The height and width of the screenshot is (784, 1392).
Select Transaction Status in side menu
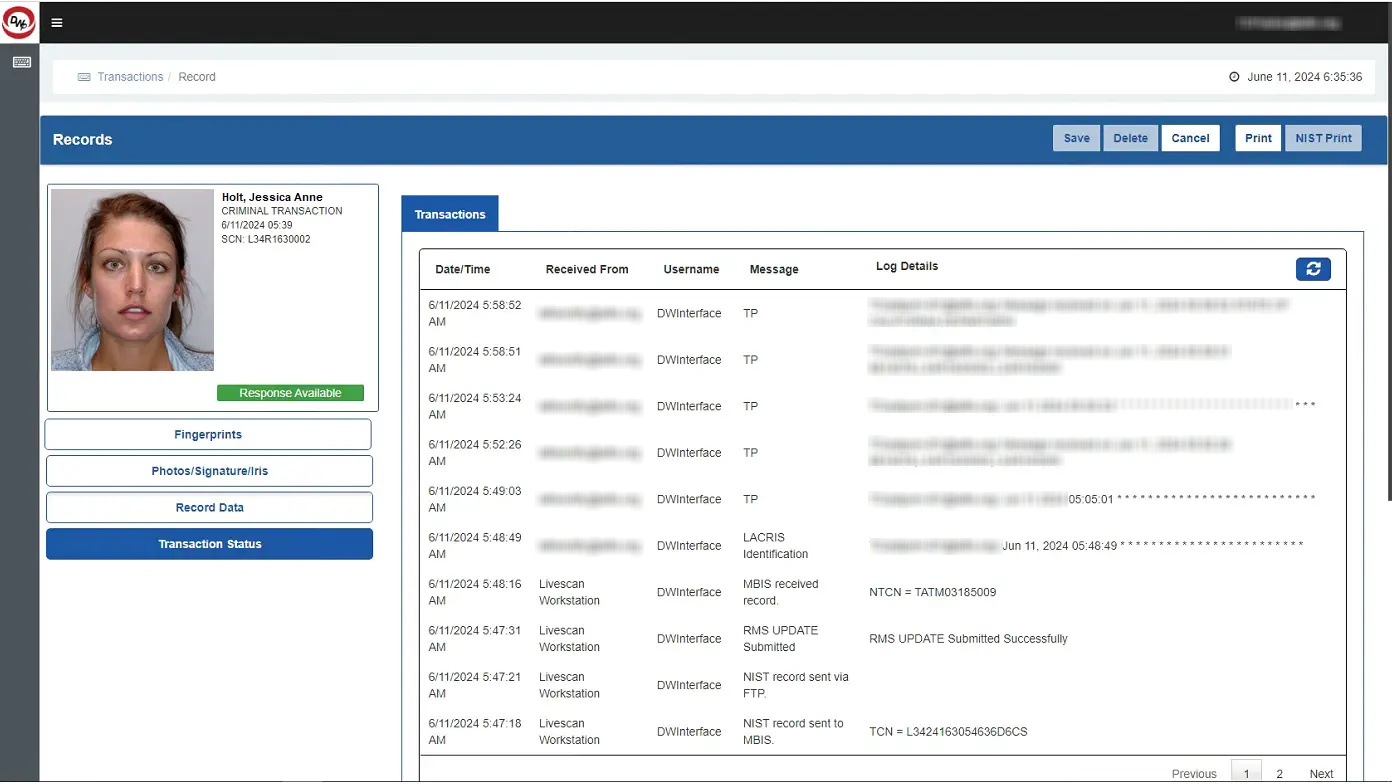[x=209, y=544]
